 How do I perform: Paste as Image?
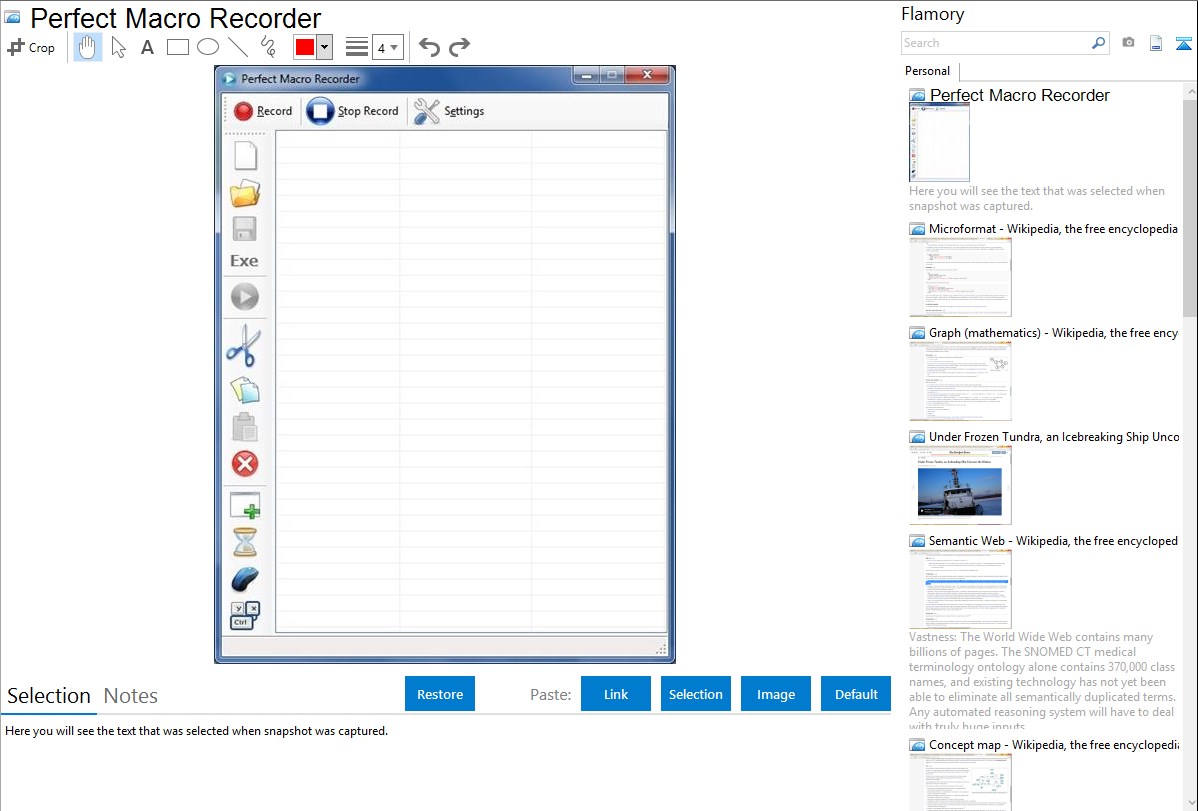776,694
